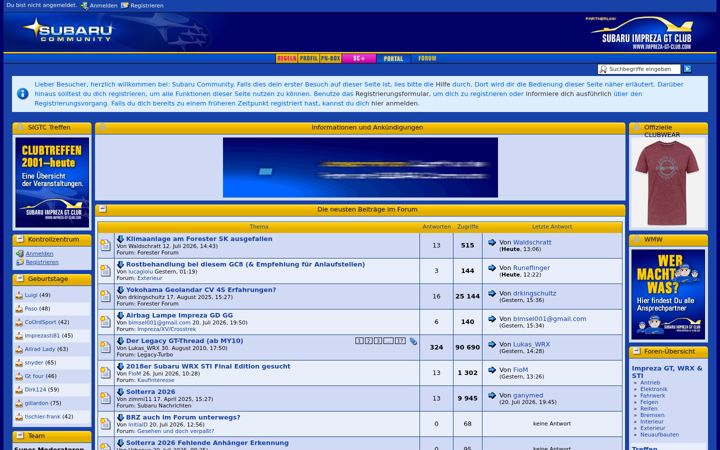Click the attachment paperclip icon on Legacy GT-Thread
Image resolution: width=720 pixels, height=450 pixels.
coord(413,341)
